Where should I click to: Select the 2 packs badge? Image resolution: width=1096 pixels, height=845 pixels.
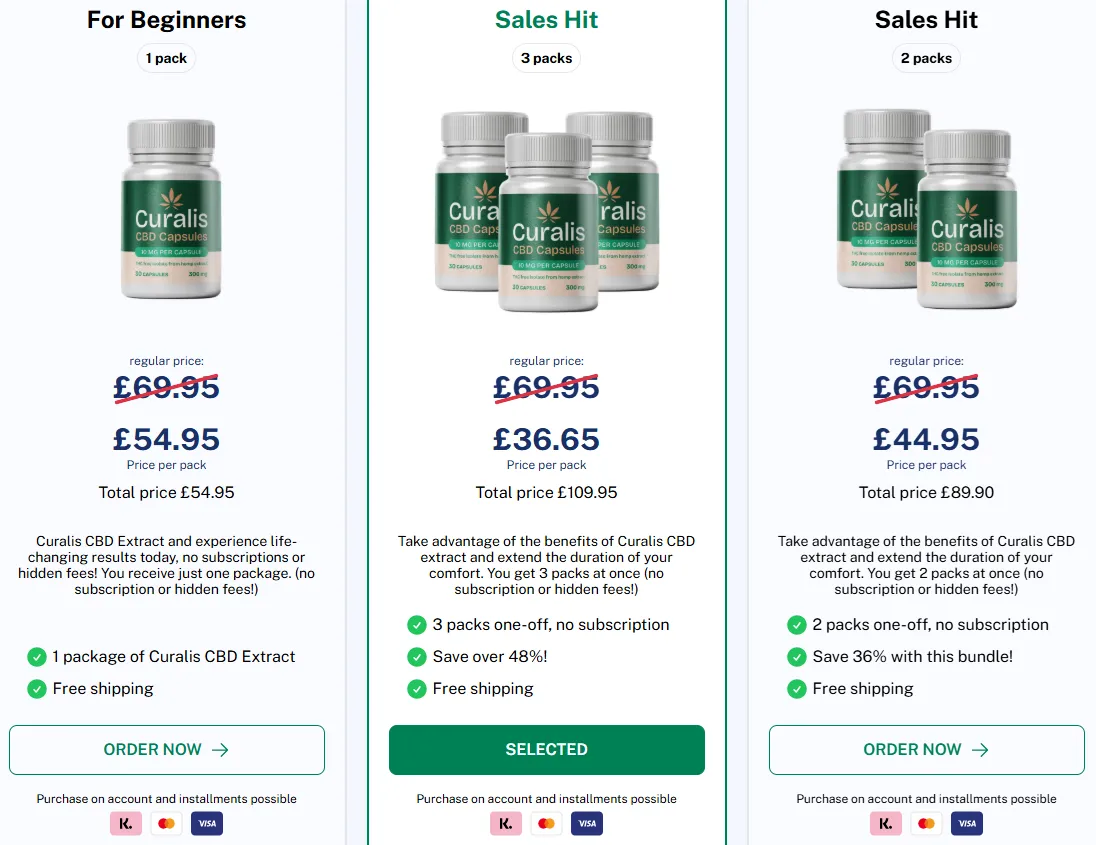[x=926, y=58]
